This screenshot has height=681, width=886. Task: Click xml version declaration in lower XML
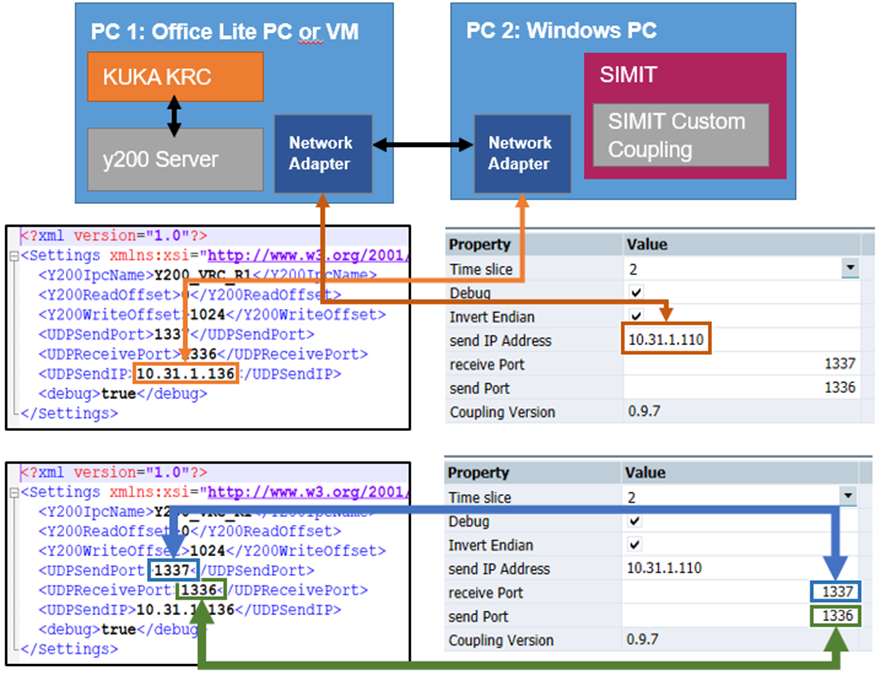tap(114, 472)
